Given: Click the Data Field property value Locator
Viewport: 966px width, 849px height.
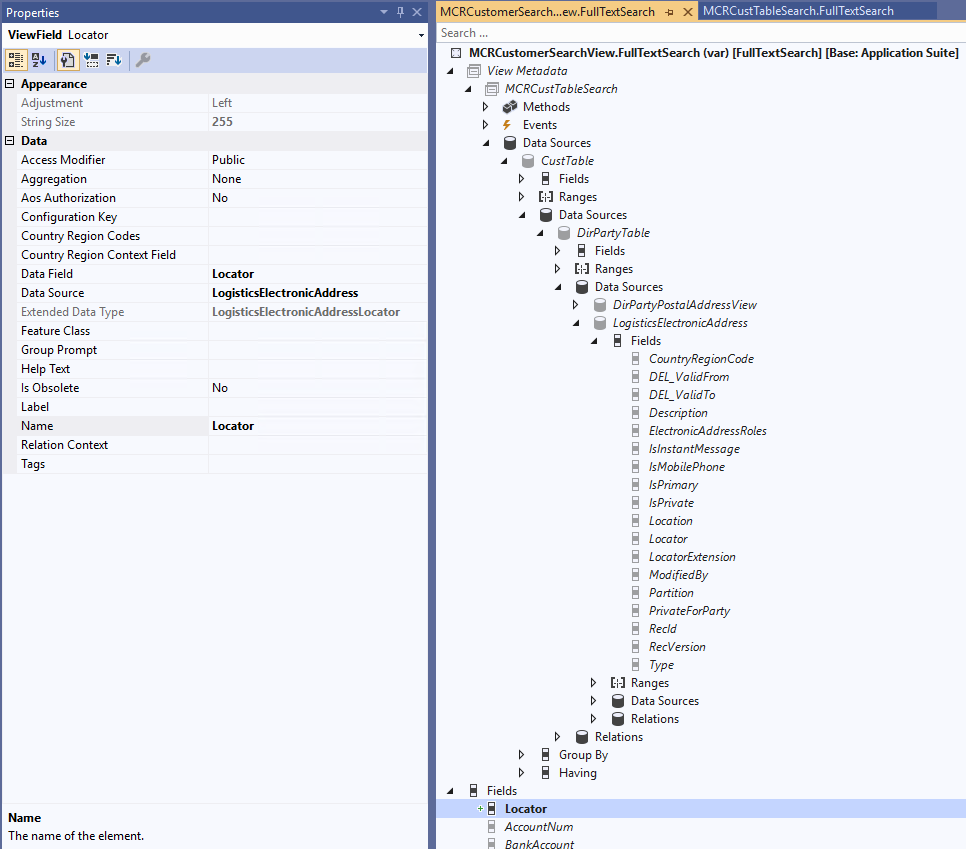Looking at the screenshot, I should (232, 273).
